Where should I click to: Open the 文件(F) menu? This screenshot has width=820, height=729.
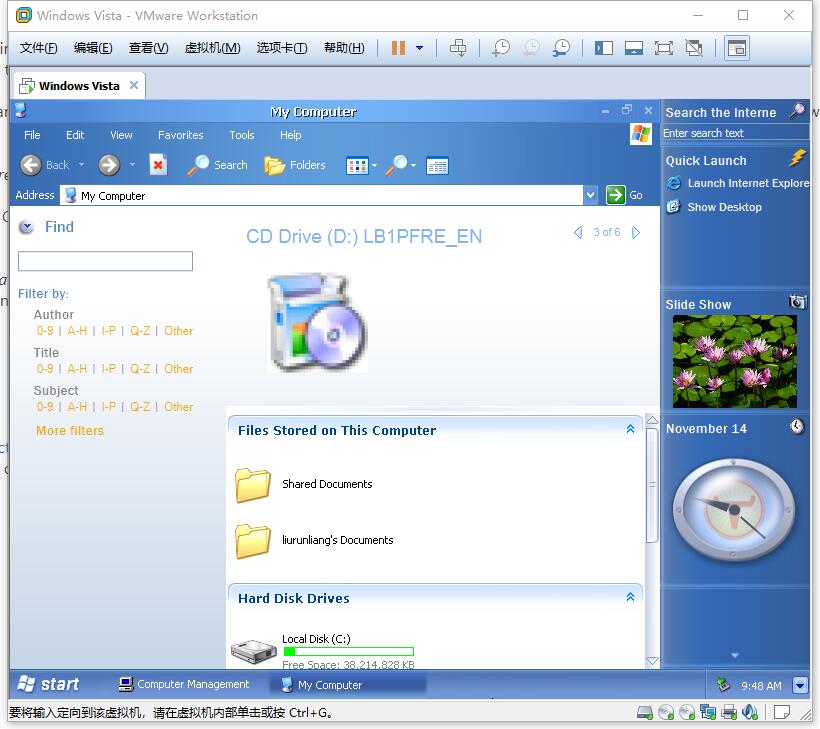38,48
